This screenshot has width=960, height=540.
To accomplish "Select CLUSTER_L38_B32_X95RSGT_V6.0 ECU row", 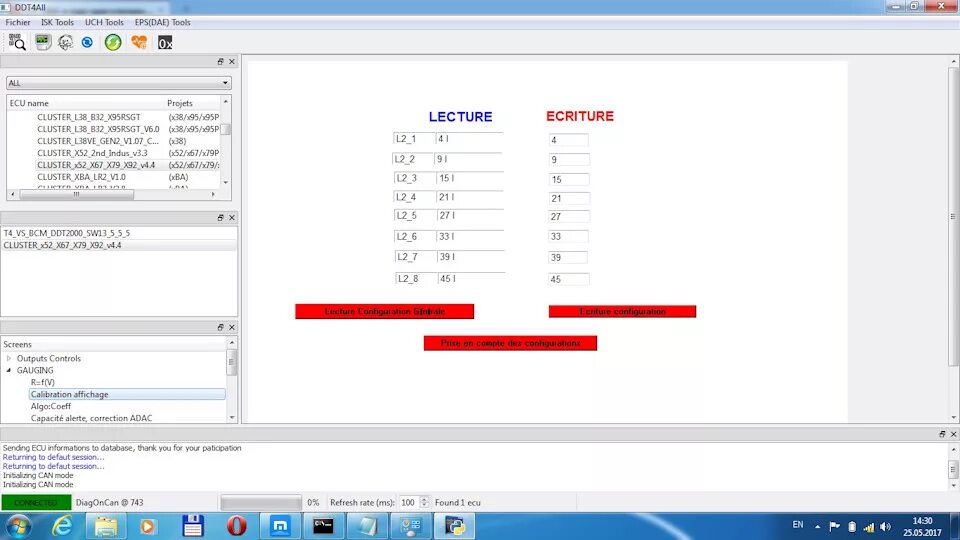I will (x=98, y=129).
